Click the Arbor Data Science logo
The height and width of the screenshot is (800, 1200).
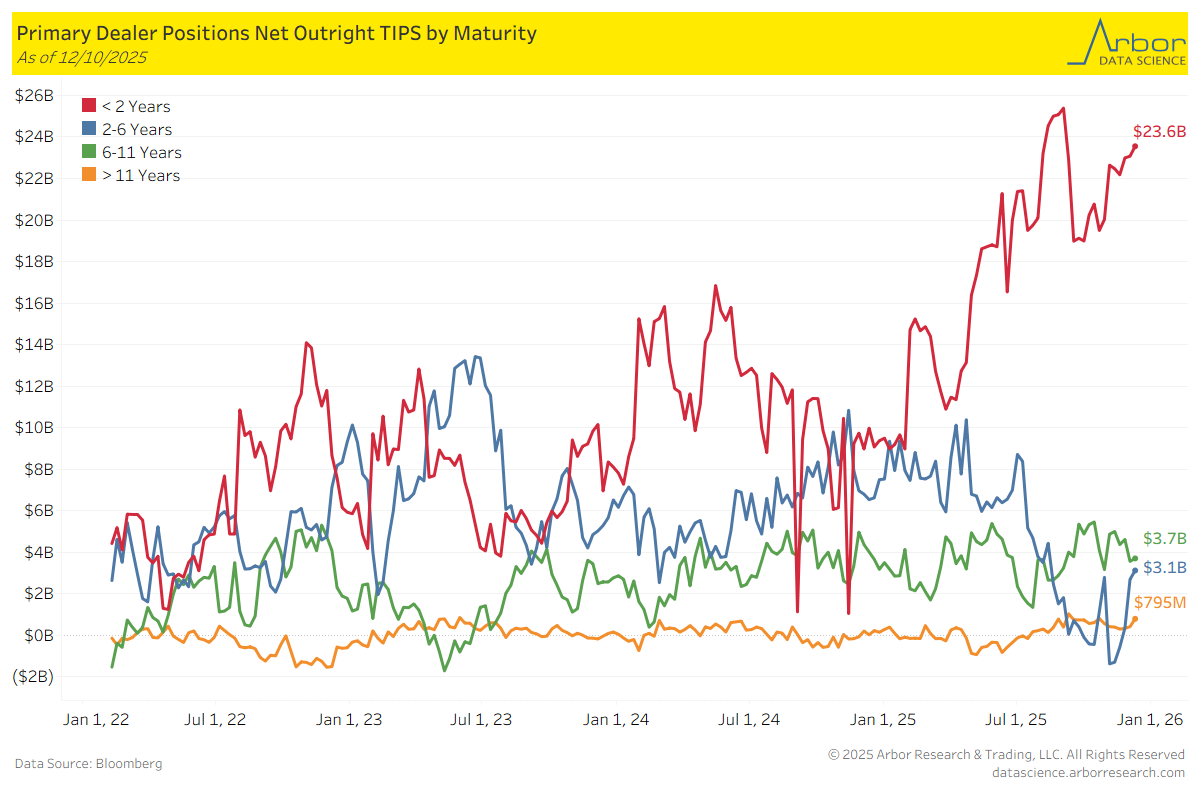(x=1125, y=43)
